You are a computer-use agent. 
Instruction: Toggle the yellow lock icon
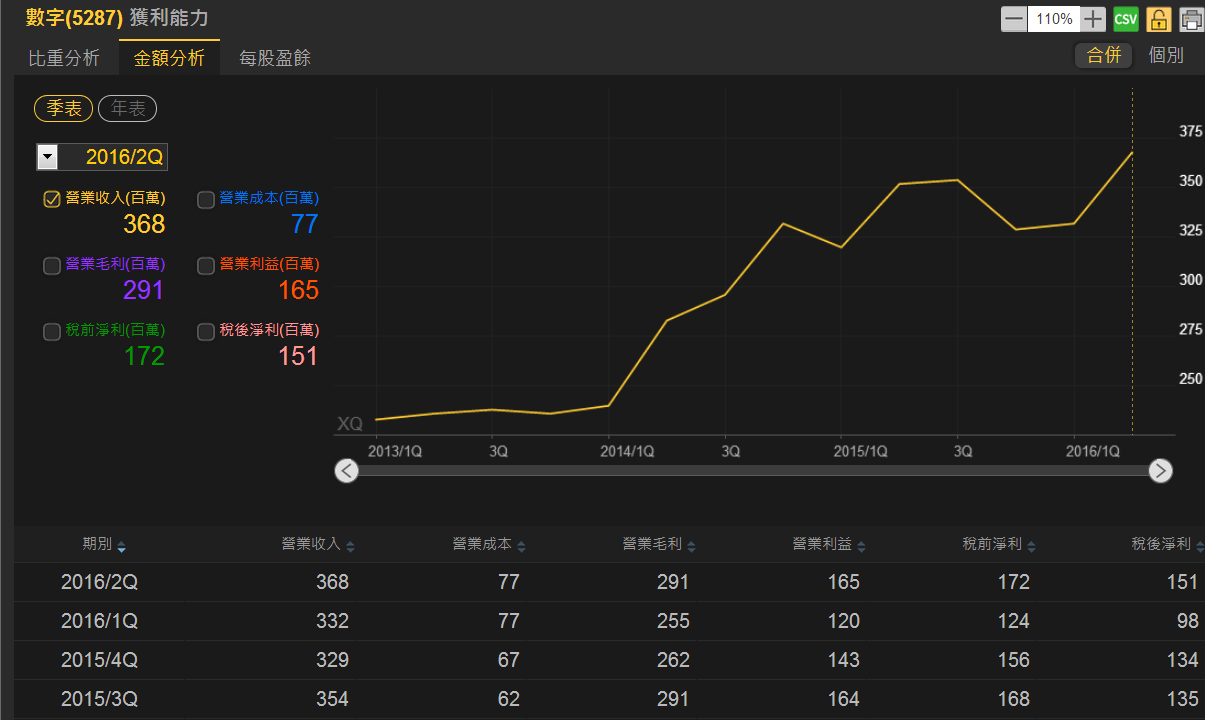pos(1158,19)
